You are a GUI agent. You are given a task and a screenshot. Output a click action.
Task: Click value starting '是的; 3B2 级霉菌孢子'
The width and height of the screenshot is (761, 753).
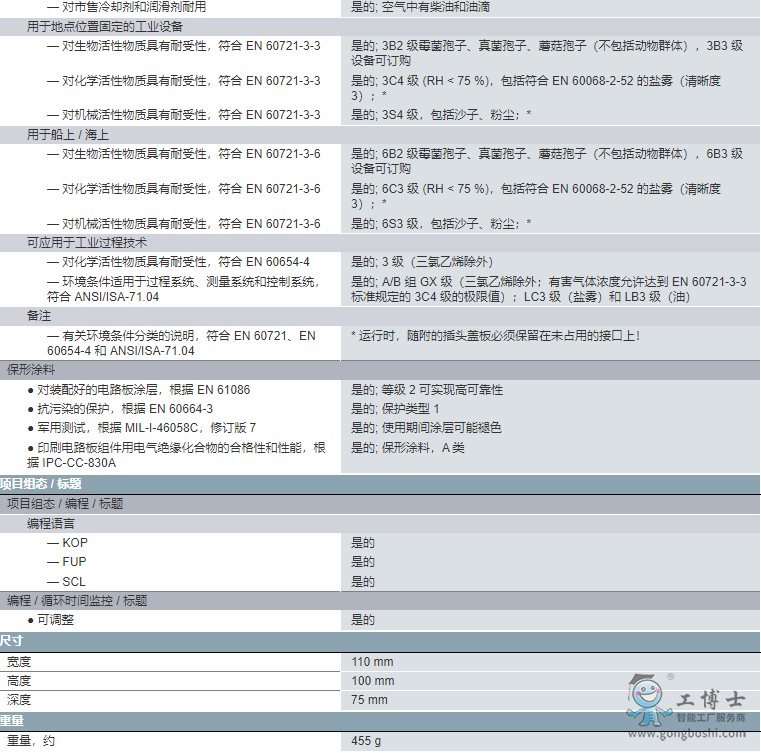[x=547, y=53]
